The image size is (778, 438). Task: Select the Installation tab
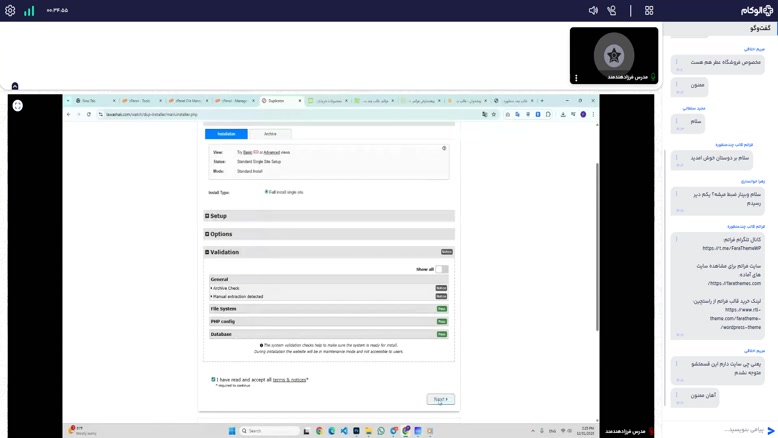[x=226, y=134]
